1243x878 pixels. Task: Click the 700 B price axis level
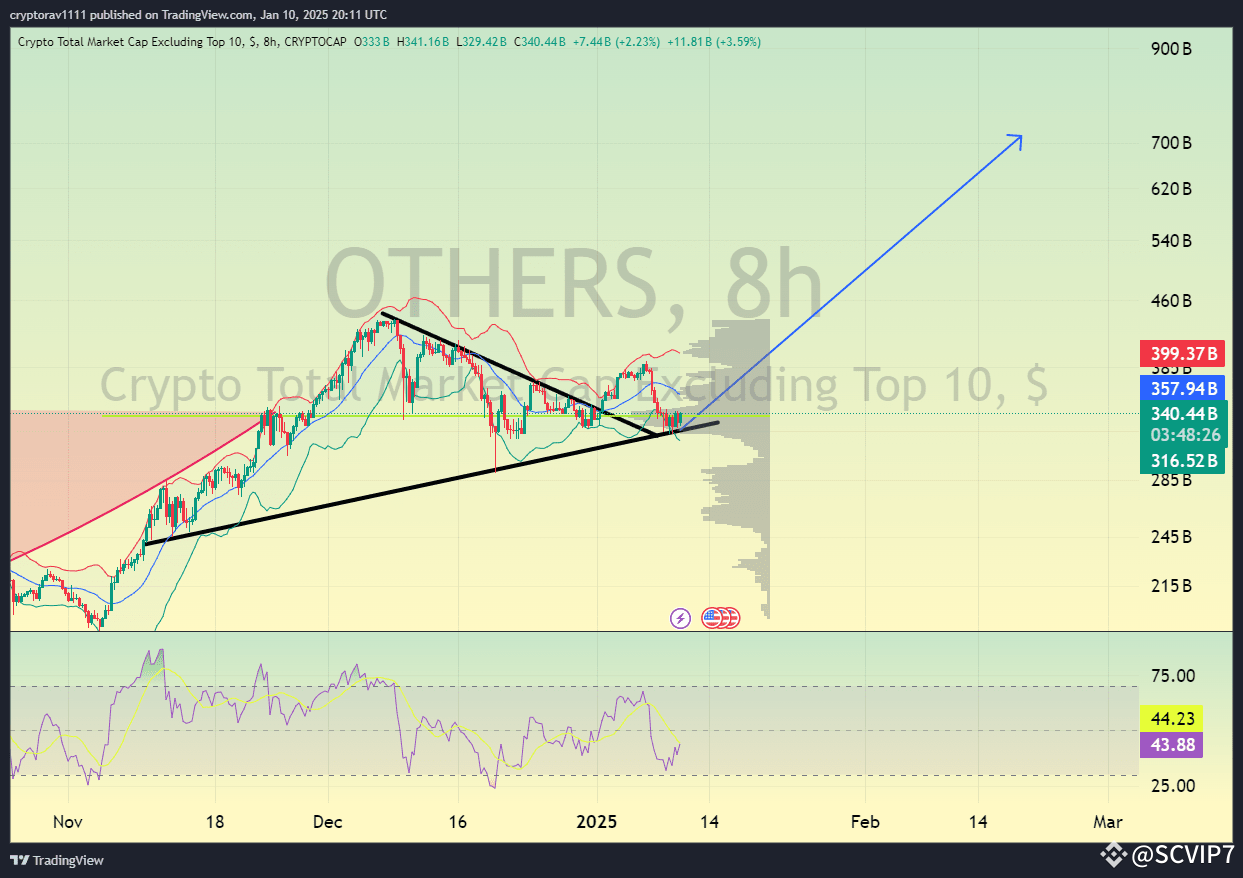pos(1171,143)
